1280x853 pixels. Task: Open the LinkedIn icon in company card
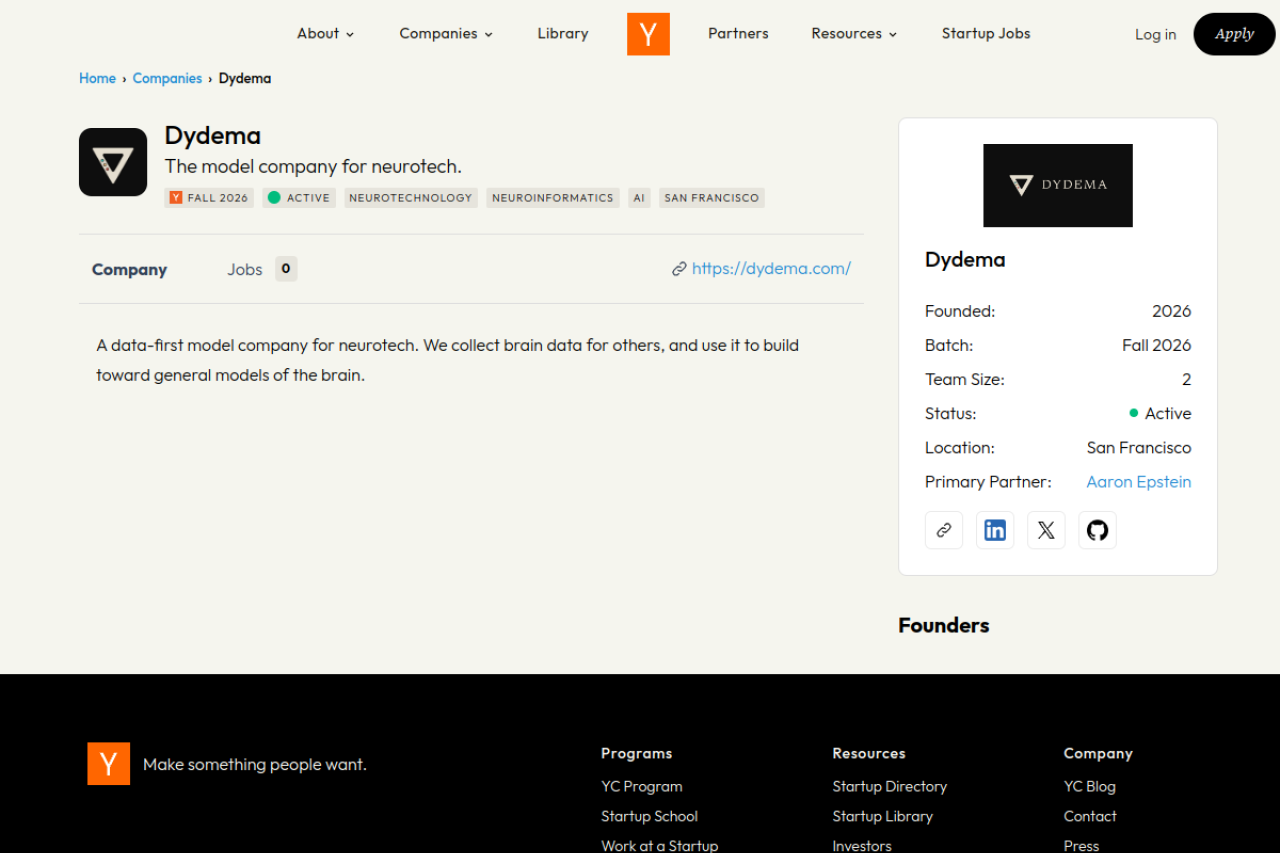[x=995, y=530]
